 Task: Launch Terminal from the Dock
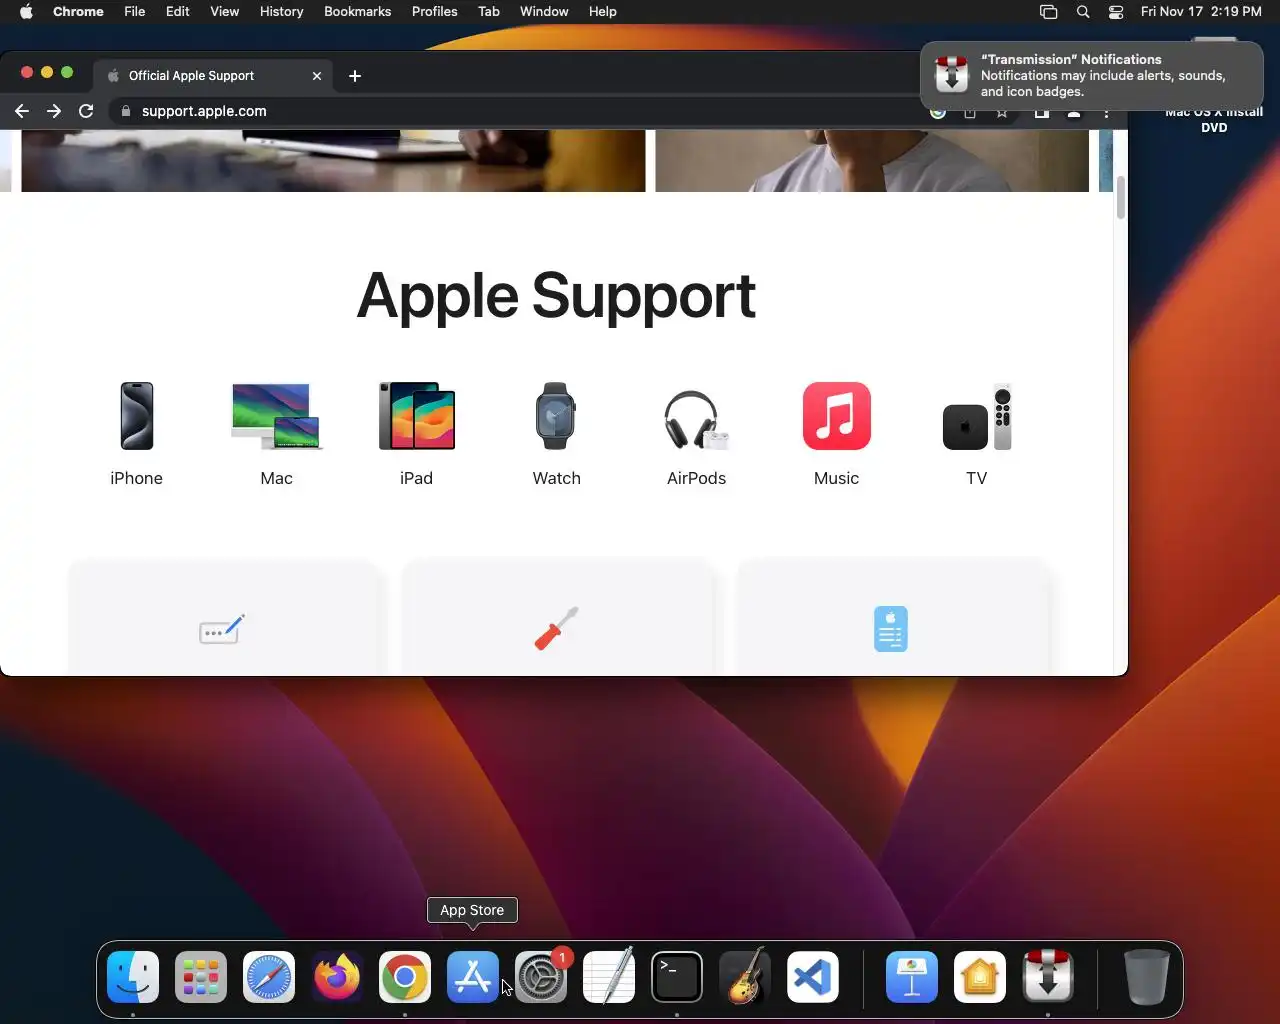pos(677,977)
